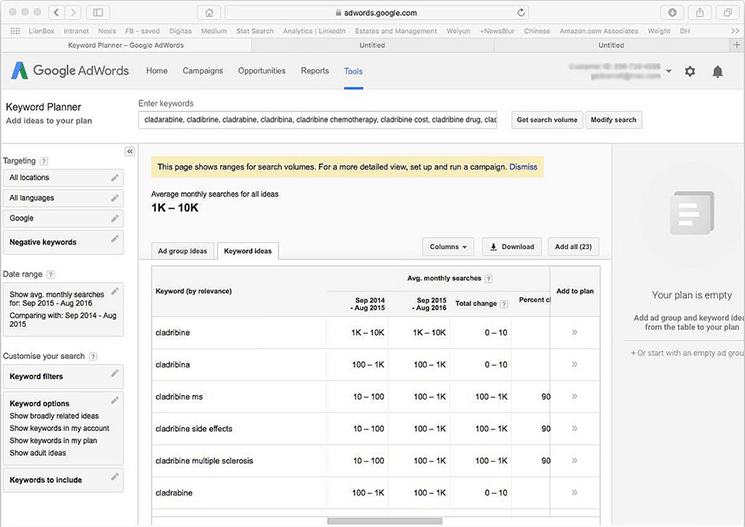
Task: Click the Enter keywords input field
Action: pyautogui.click(x=317, y=120)
